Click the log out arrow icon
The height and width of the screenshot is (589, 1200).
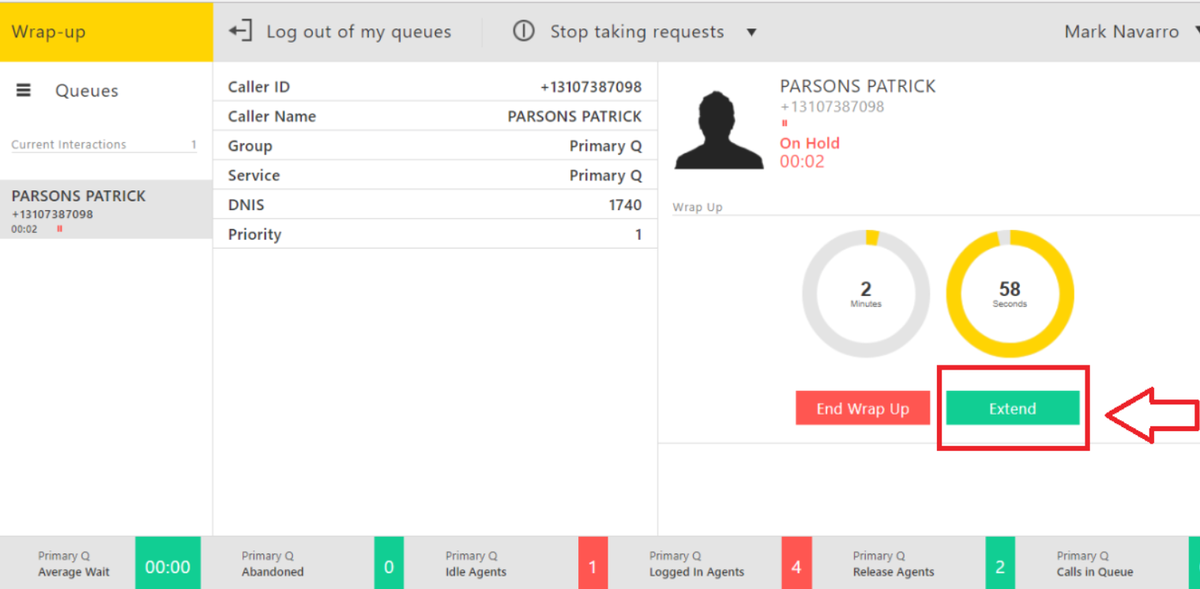tap(240, 31)
